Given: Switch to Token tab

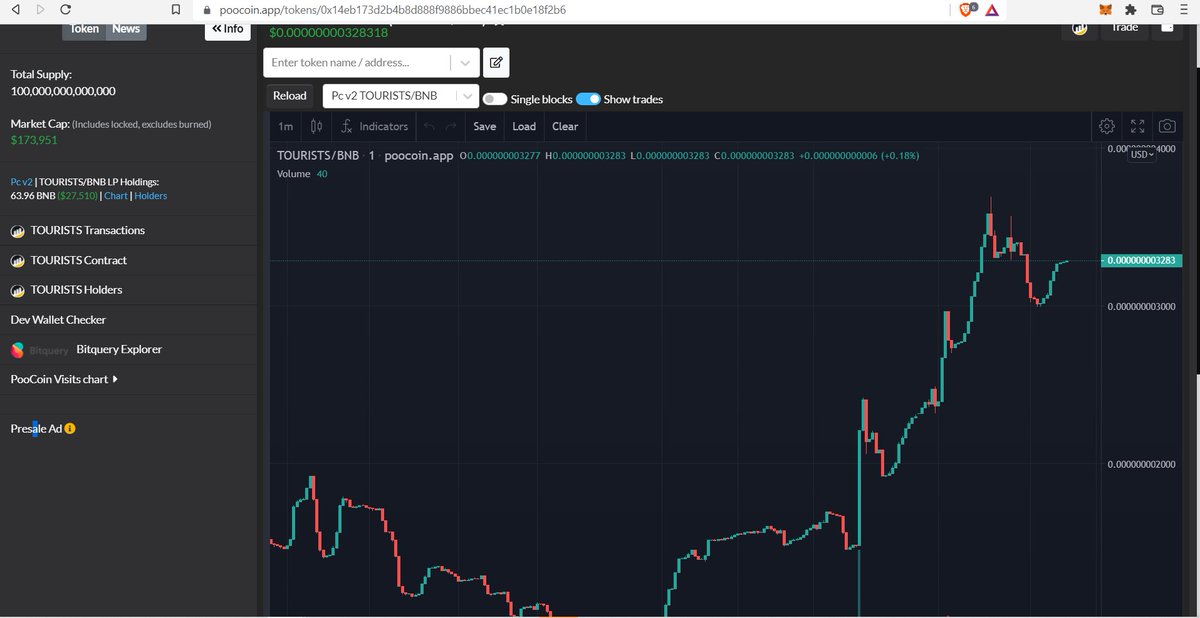Looking at the screenshot, I should click(84, 29).
